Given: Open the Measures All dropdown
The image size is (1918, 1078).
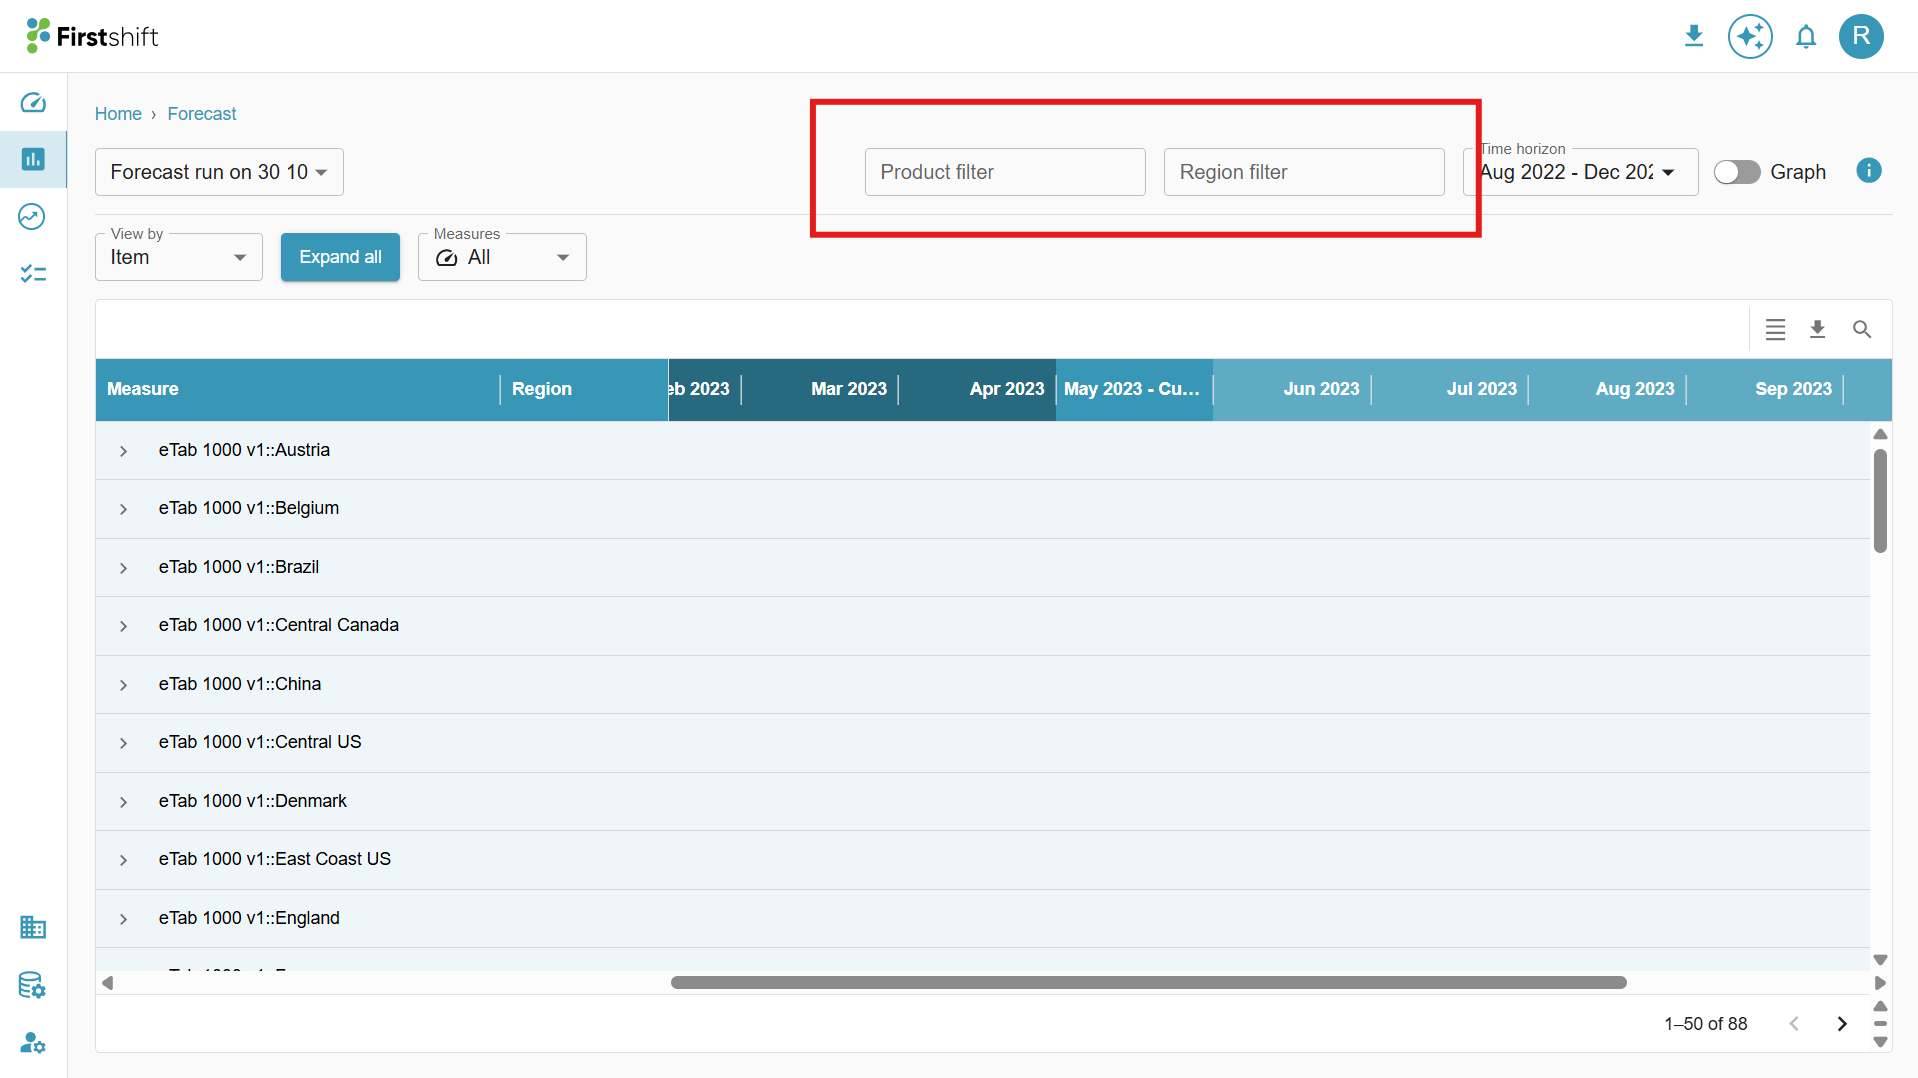Looking at the screenshot, I should (x=502, y=257).
